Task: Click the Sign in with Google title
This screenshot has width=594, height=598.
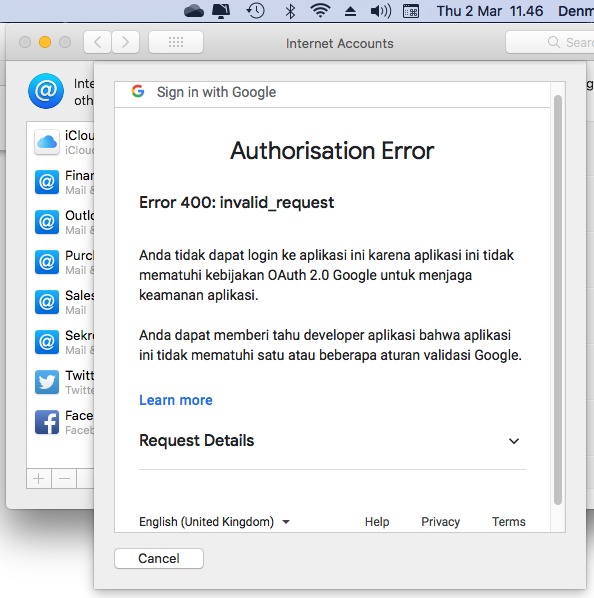Action: [216, 92]
